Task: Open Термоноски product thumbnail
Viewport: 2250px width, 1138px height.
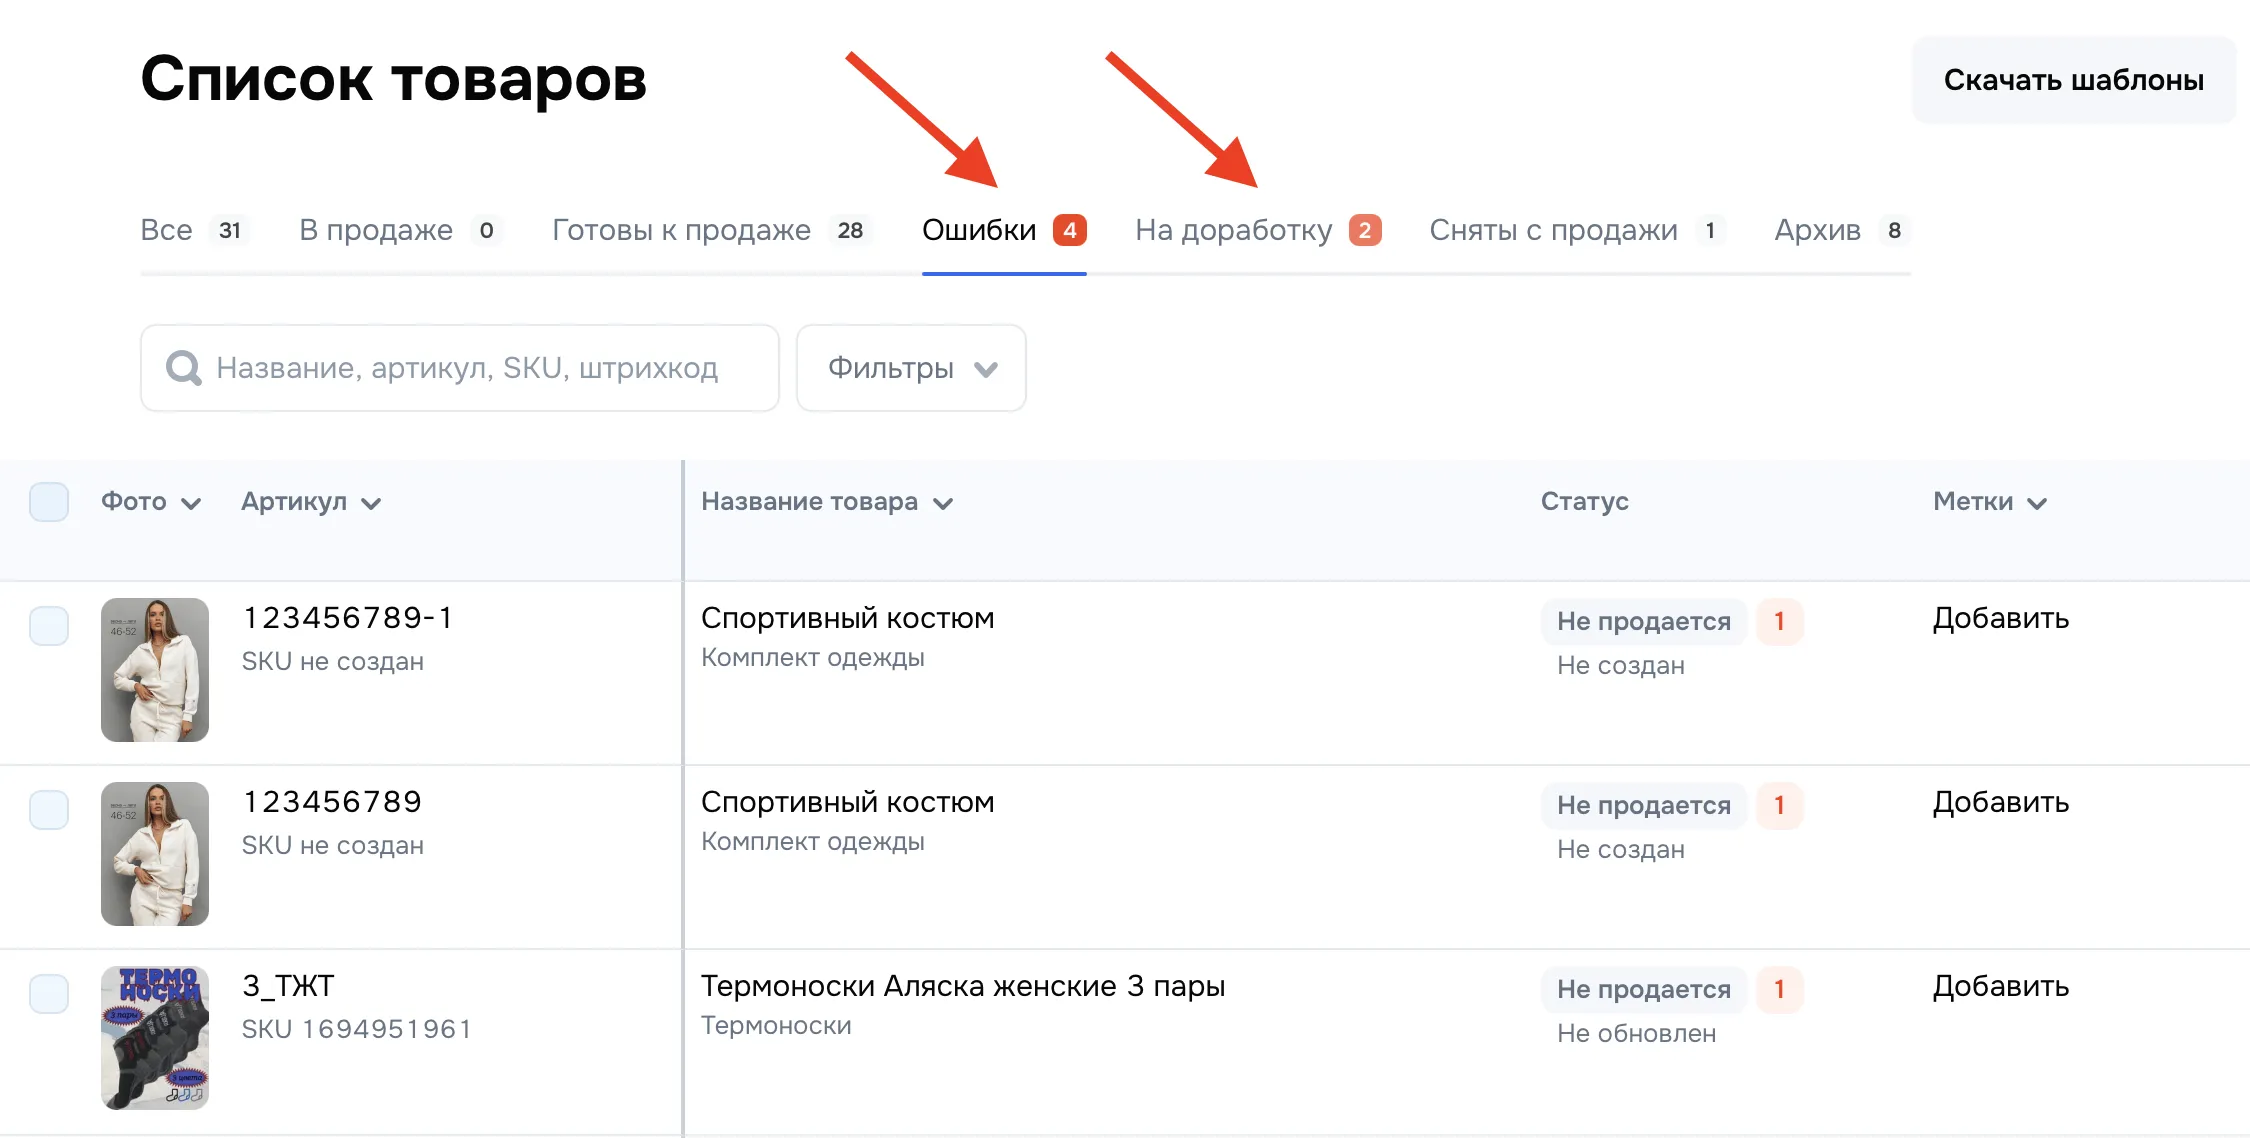Action: (155, 1037)
